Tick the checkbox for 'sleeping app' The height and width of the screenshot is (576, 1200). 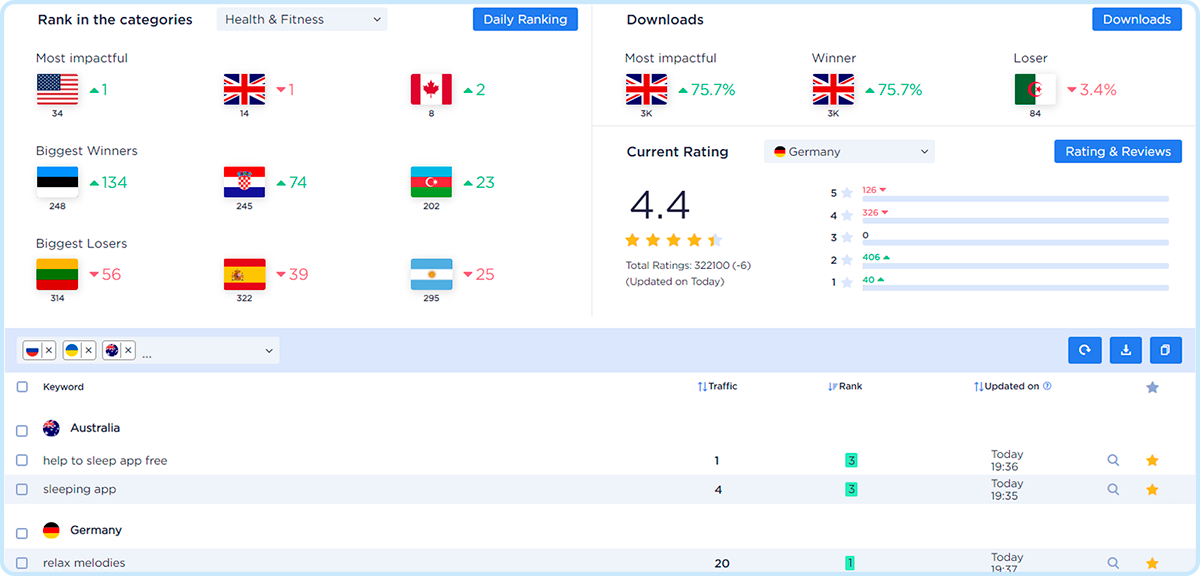22,490
